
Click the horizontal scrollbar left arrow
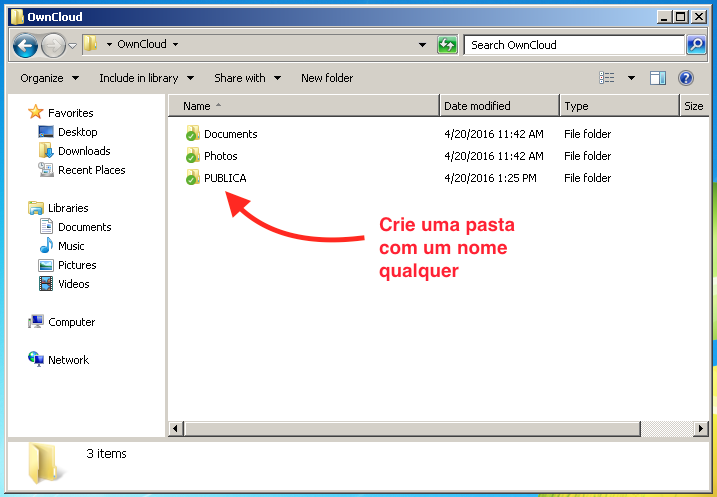tap(176, 429)
